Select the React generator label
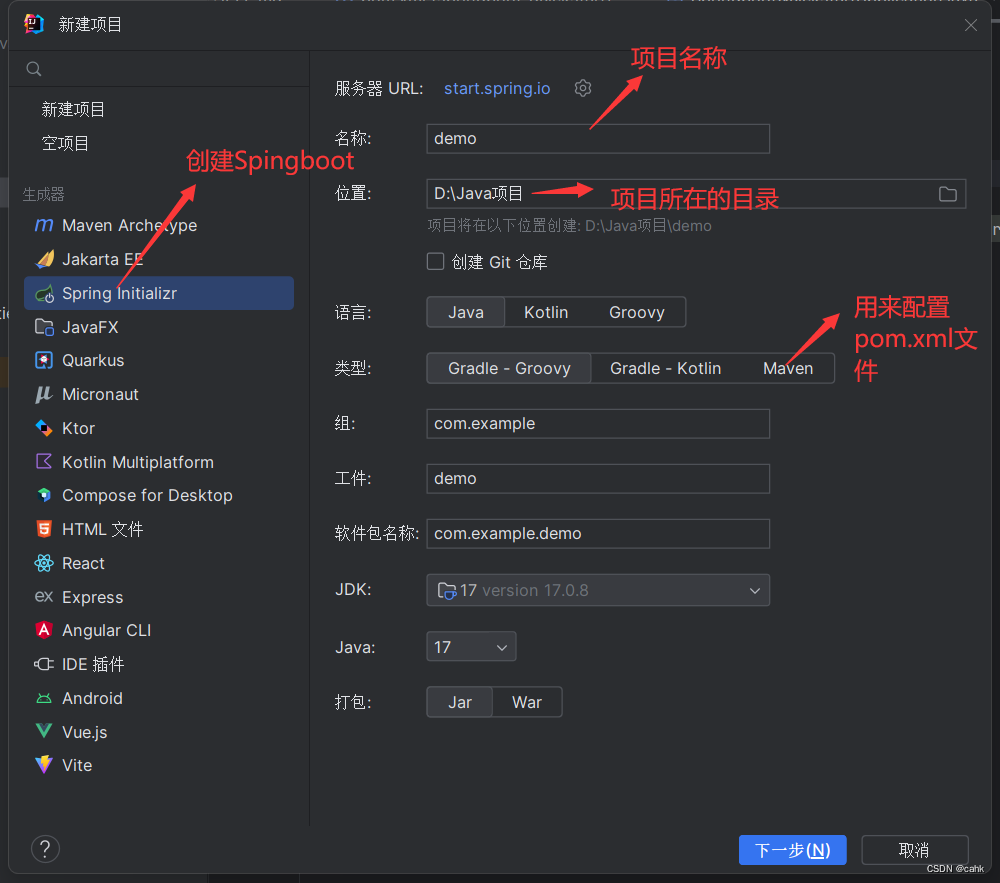The image size is (1000, 883). 83,563
